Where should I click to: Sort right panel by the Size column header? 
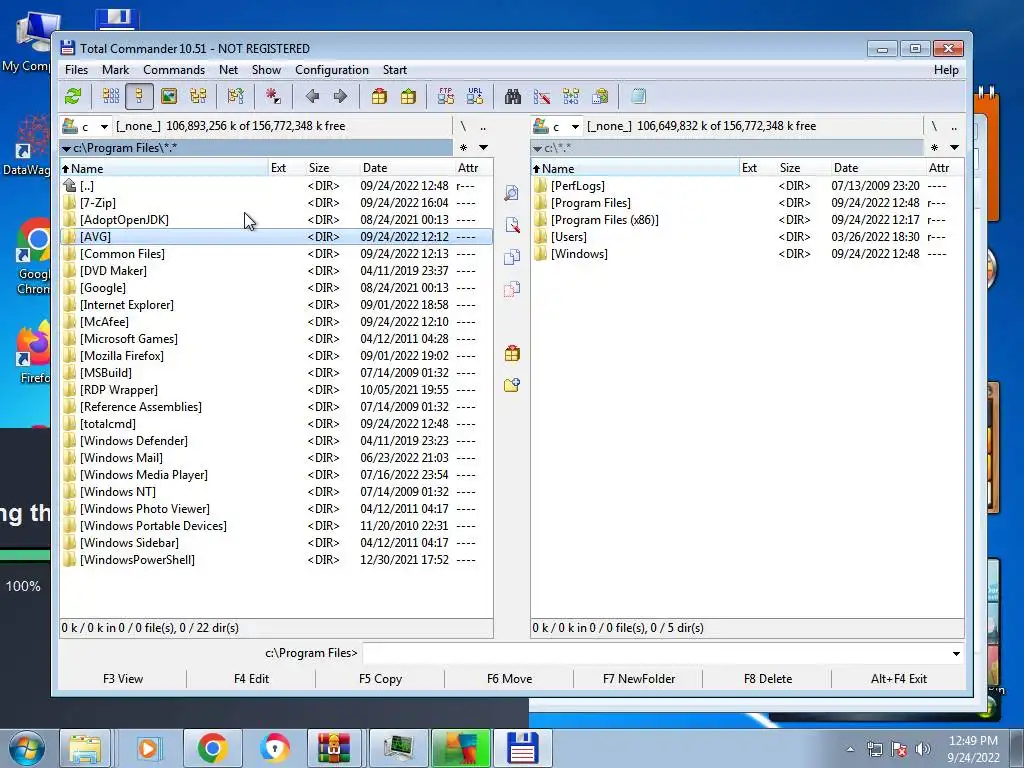(x=803, y=168)
